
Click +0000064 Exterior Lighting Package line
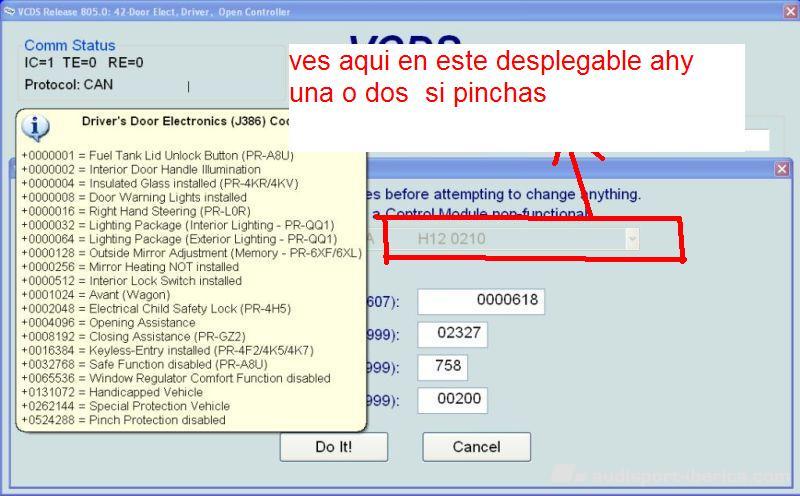180,239
